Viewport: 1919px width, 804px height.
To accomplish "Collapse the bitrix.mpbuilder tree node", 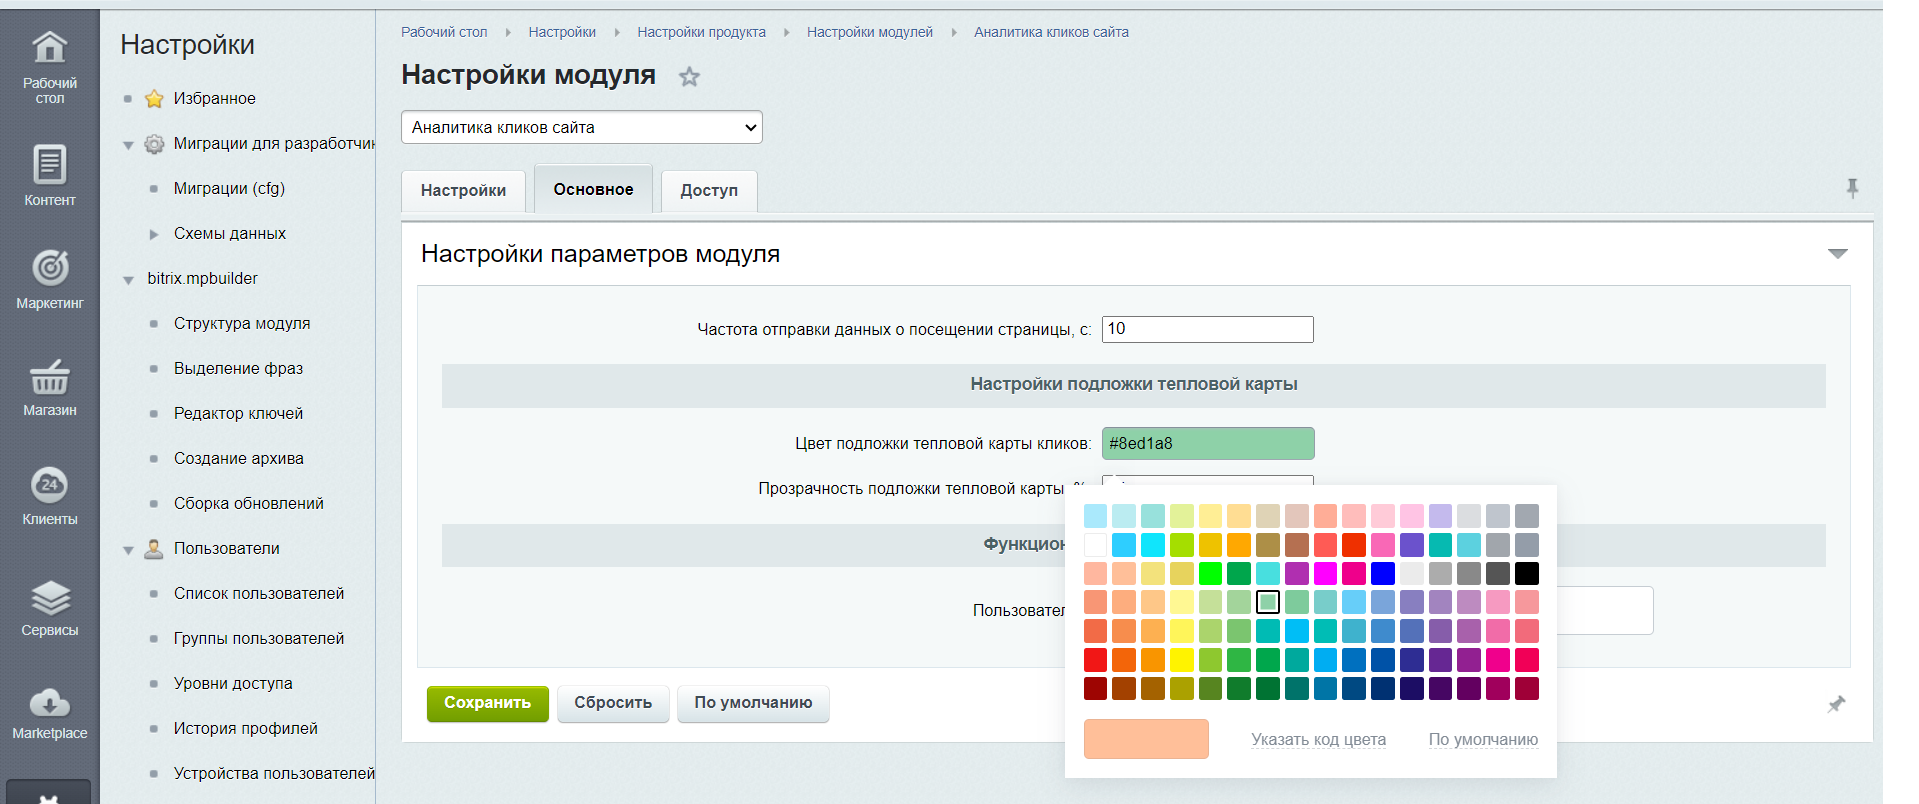I will click(x=128, y=280).
